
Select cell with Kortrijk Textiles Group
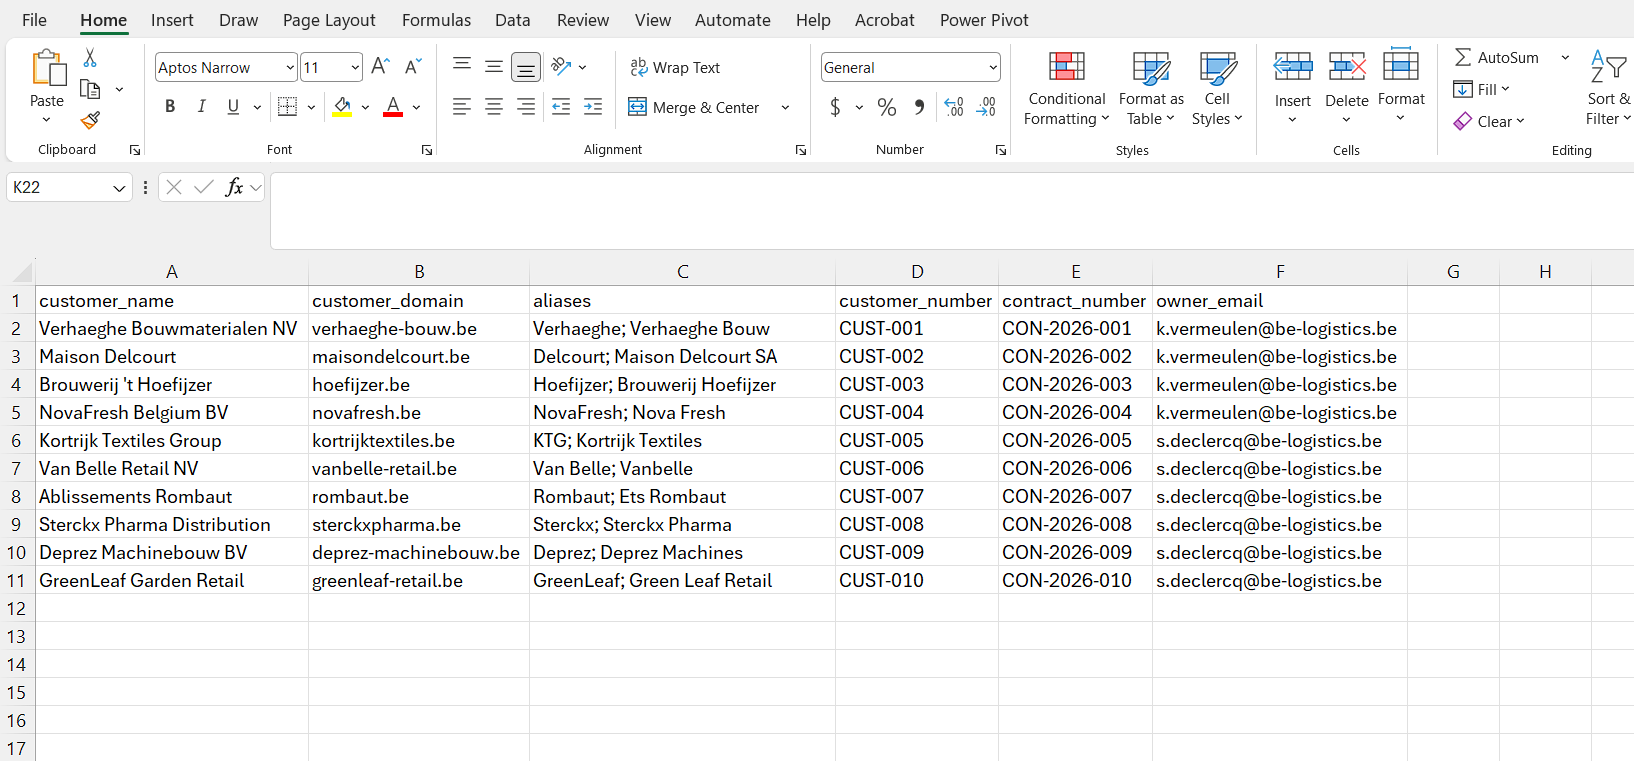coord(172,440)
